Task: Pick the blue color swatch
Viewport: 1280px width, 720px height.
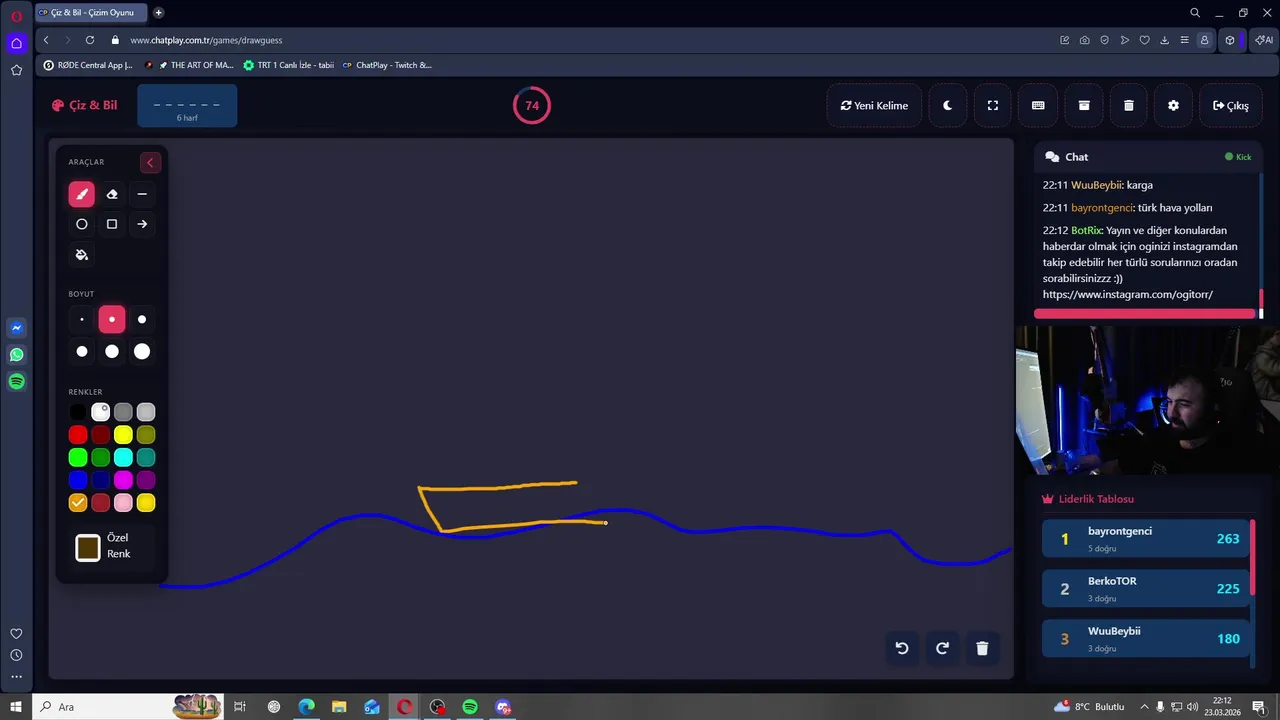Action: click(78, 480)
